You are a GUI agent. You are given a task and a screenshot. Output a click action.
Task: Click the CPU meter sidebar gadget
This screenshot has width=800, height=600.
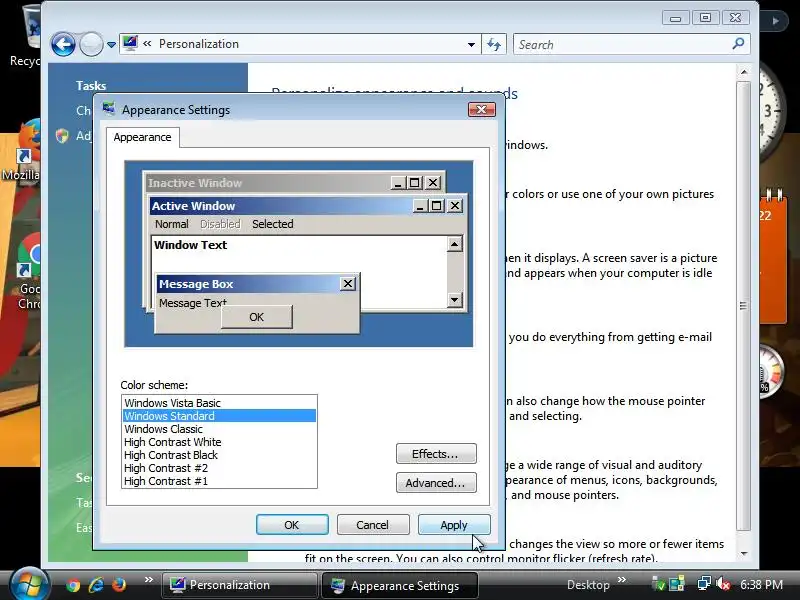(x=771, y=370)
